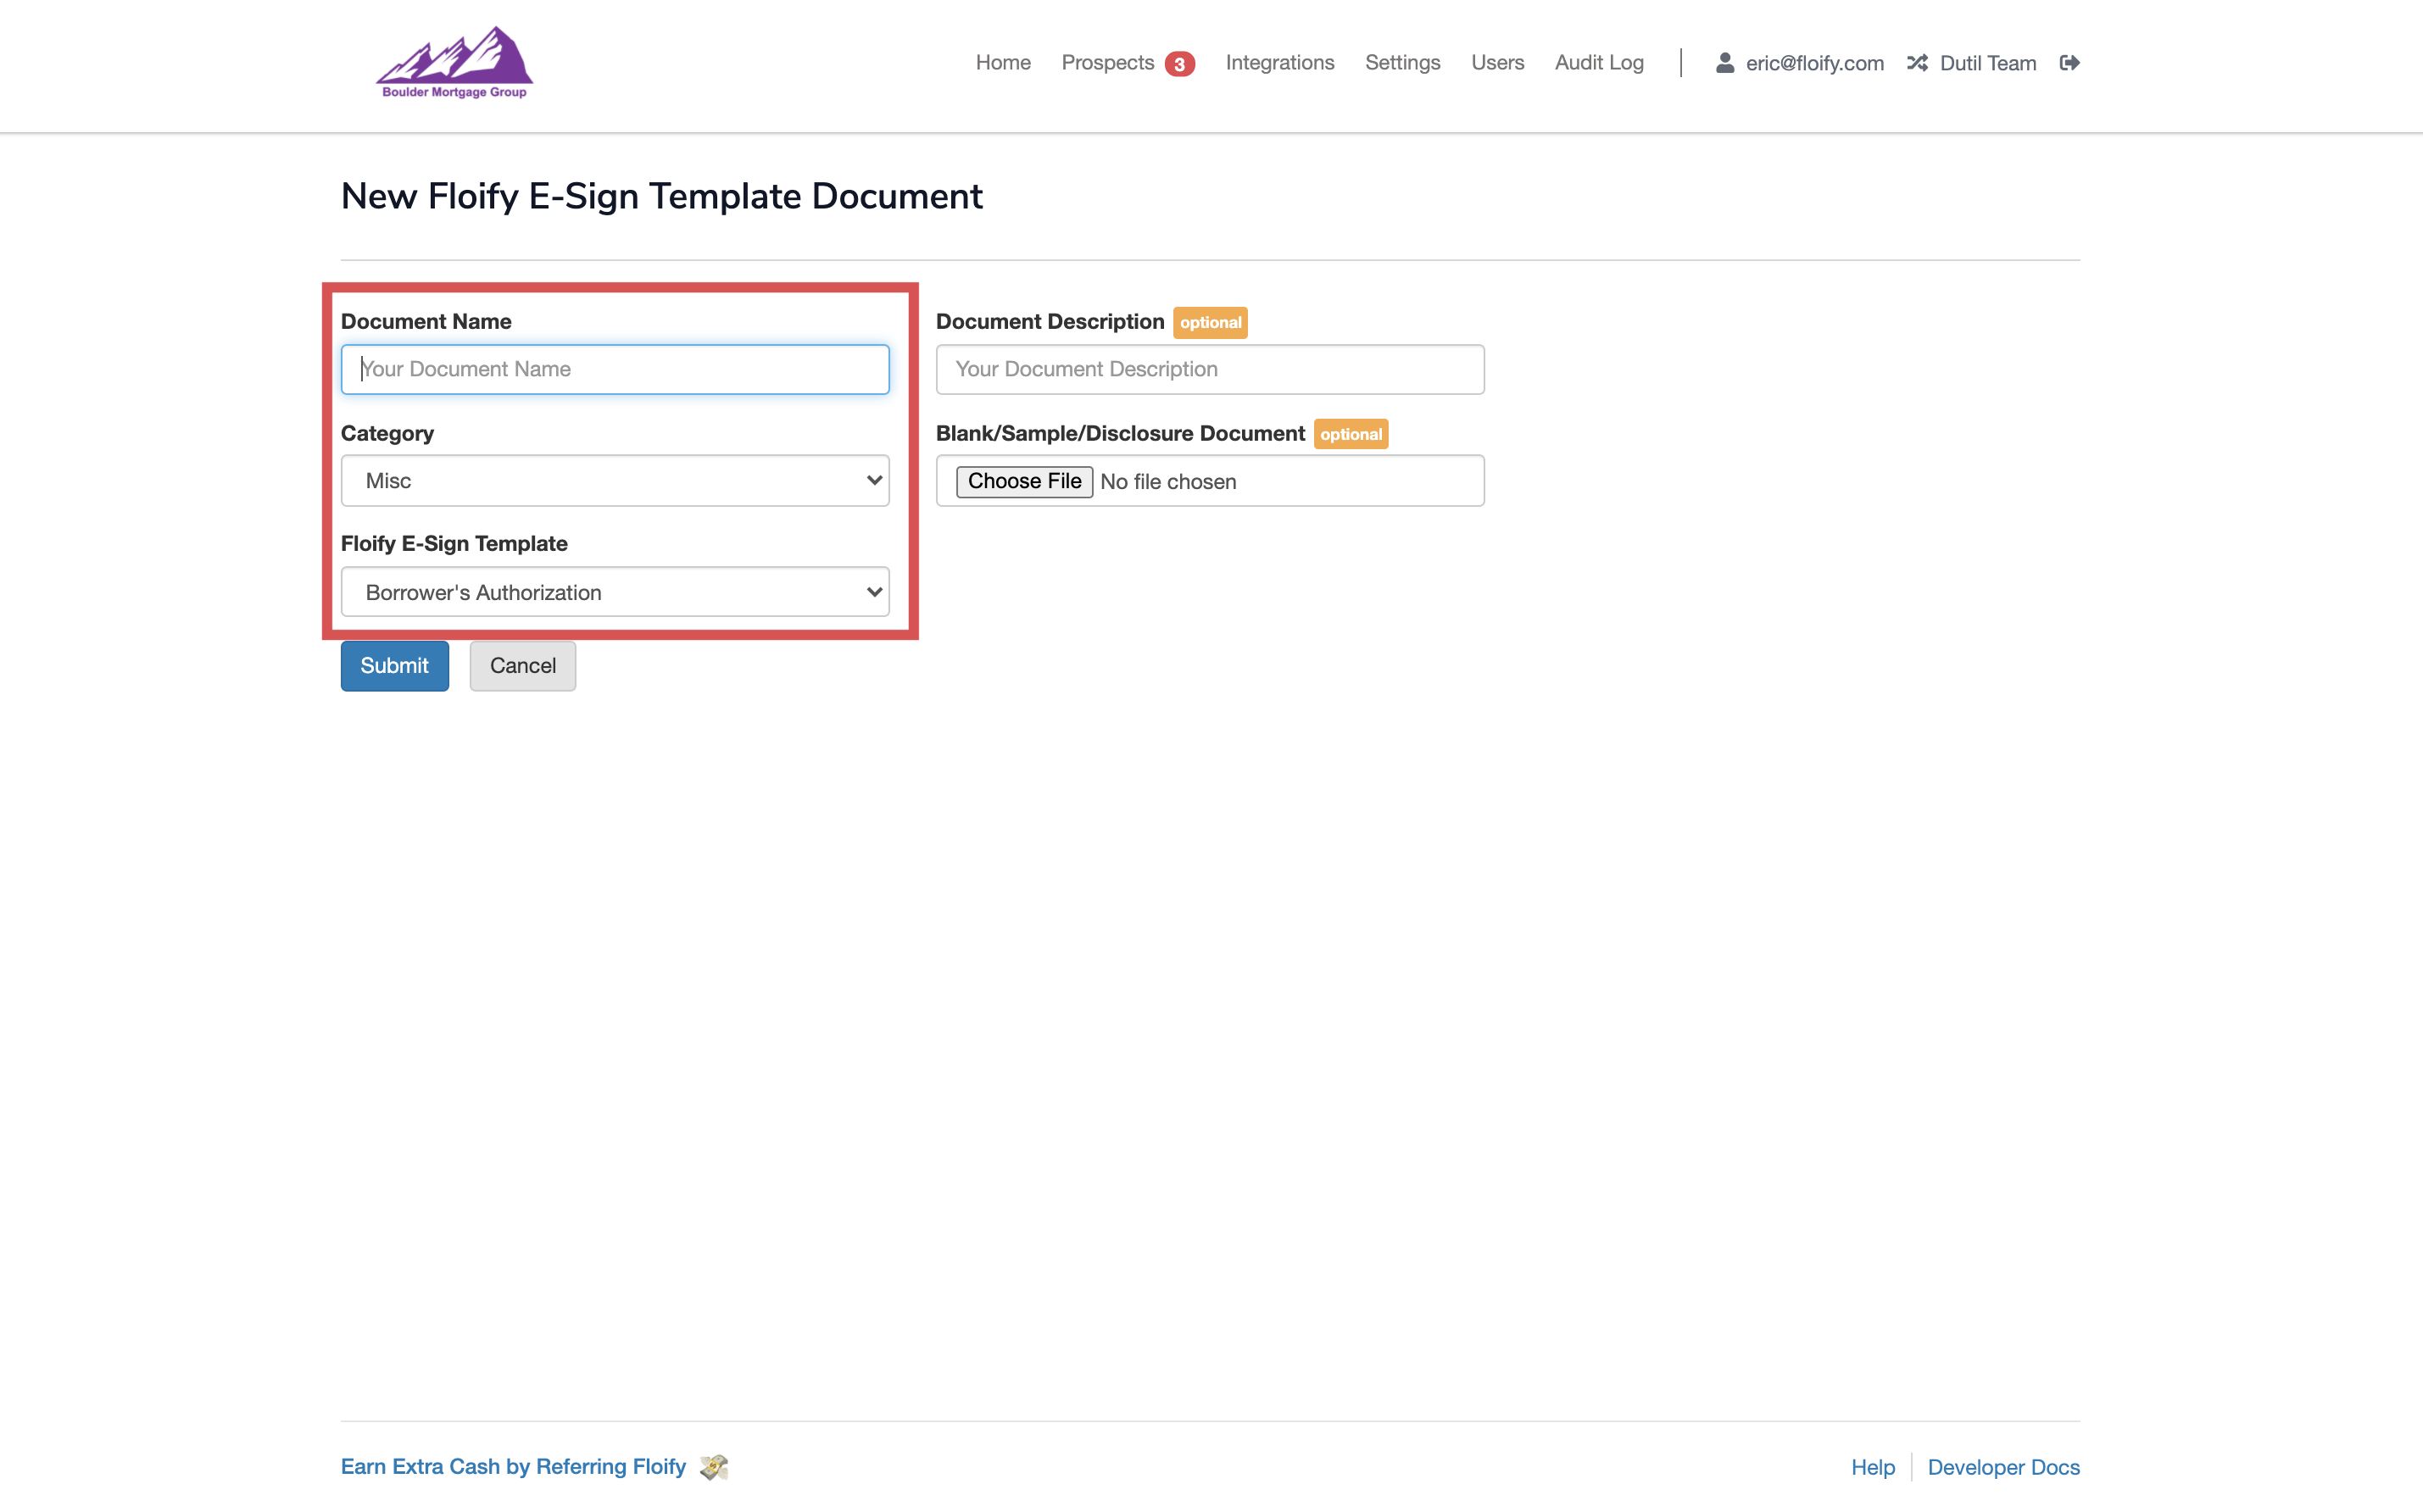Click the Boulder Mortgage Group logo
The height and width of the screenshot is (1512, 2423).
click(x=454, y=63)
